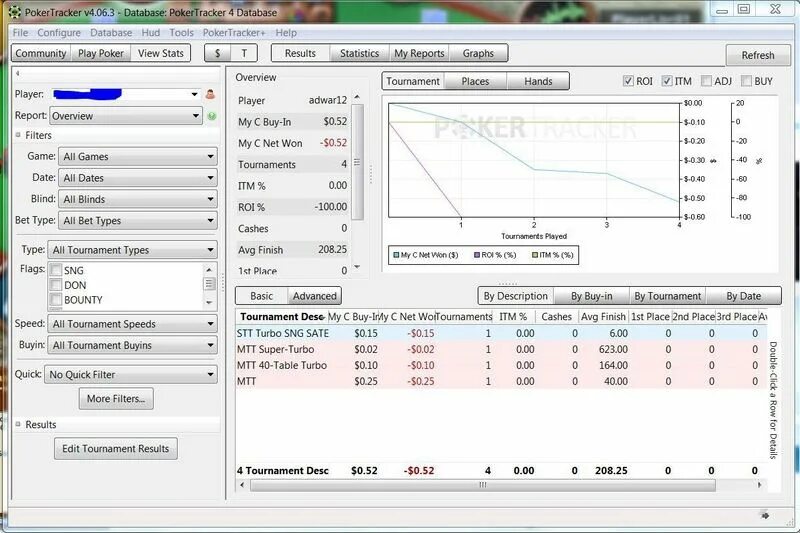
Task: Show the Tournament graph tab
Action: [x=413, y=81]
